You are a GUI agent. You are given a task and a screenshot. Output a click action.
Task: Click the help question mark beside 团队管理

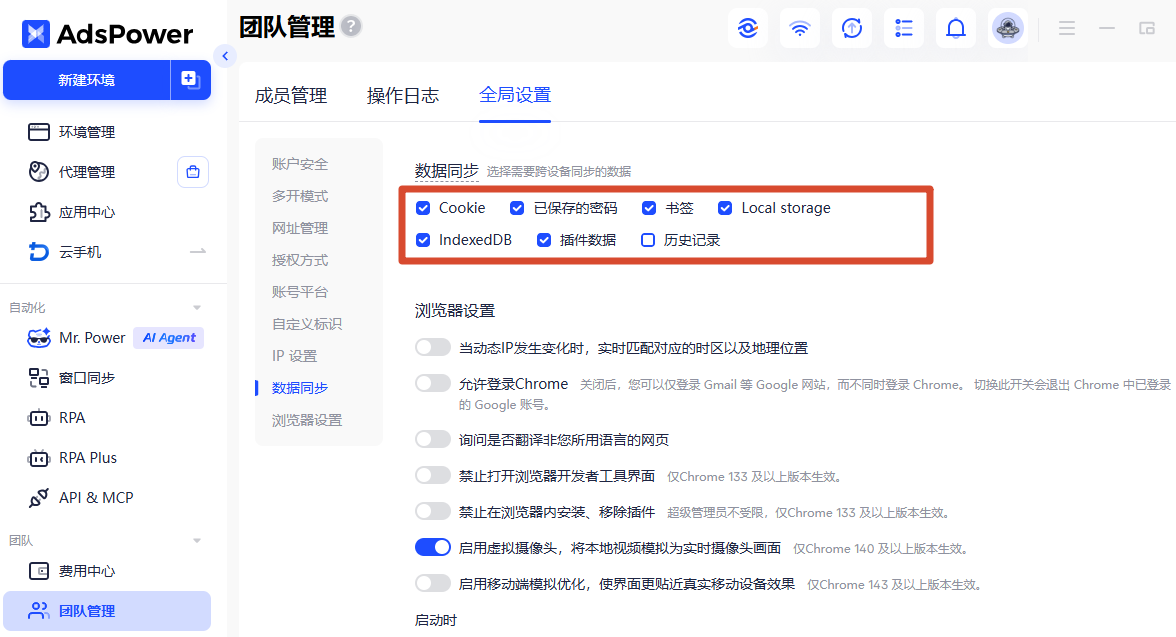[x=351, y=26]
